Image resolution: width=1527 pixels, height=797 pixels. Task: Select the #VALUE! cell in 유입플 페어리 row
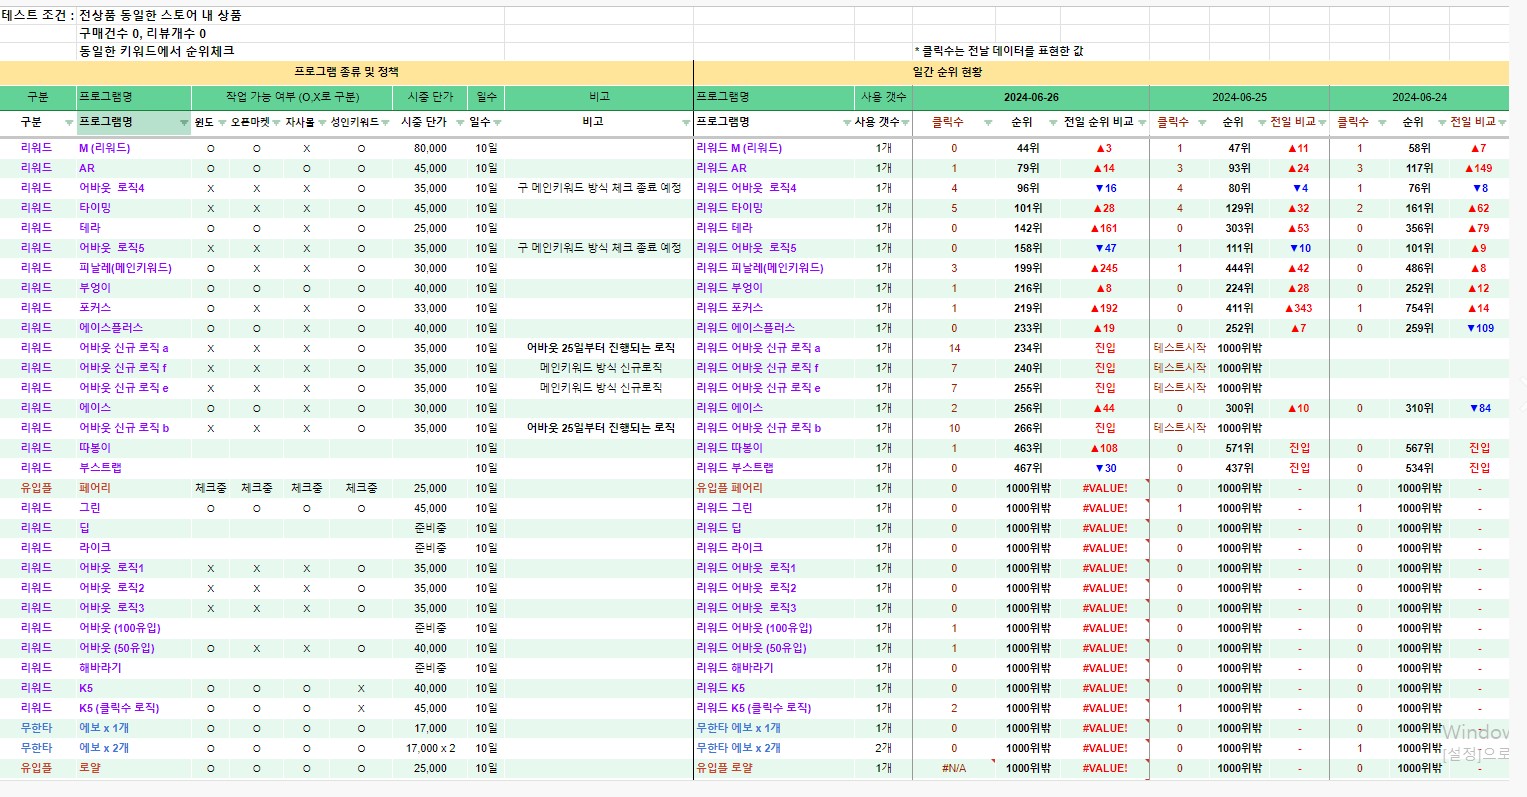pyautogui.click(x=1104, y=488)
